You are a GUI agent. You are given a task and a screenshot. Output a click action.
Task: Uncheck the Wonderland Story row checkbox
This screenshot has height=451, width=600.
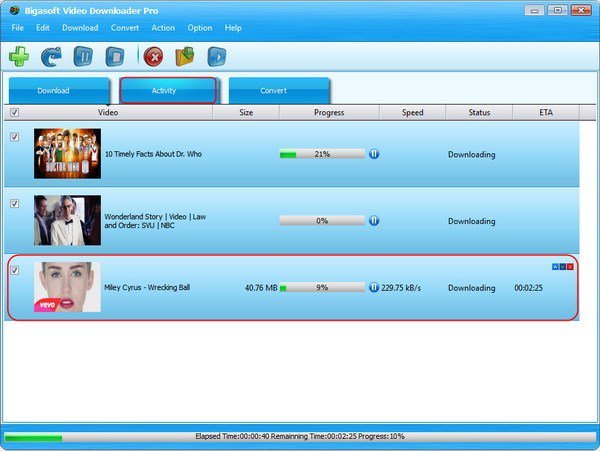14,204
